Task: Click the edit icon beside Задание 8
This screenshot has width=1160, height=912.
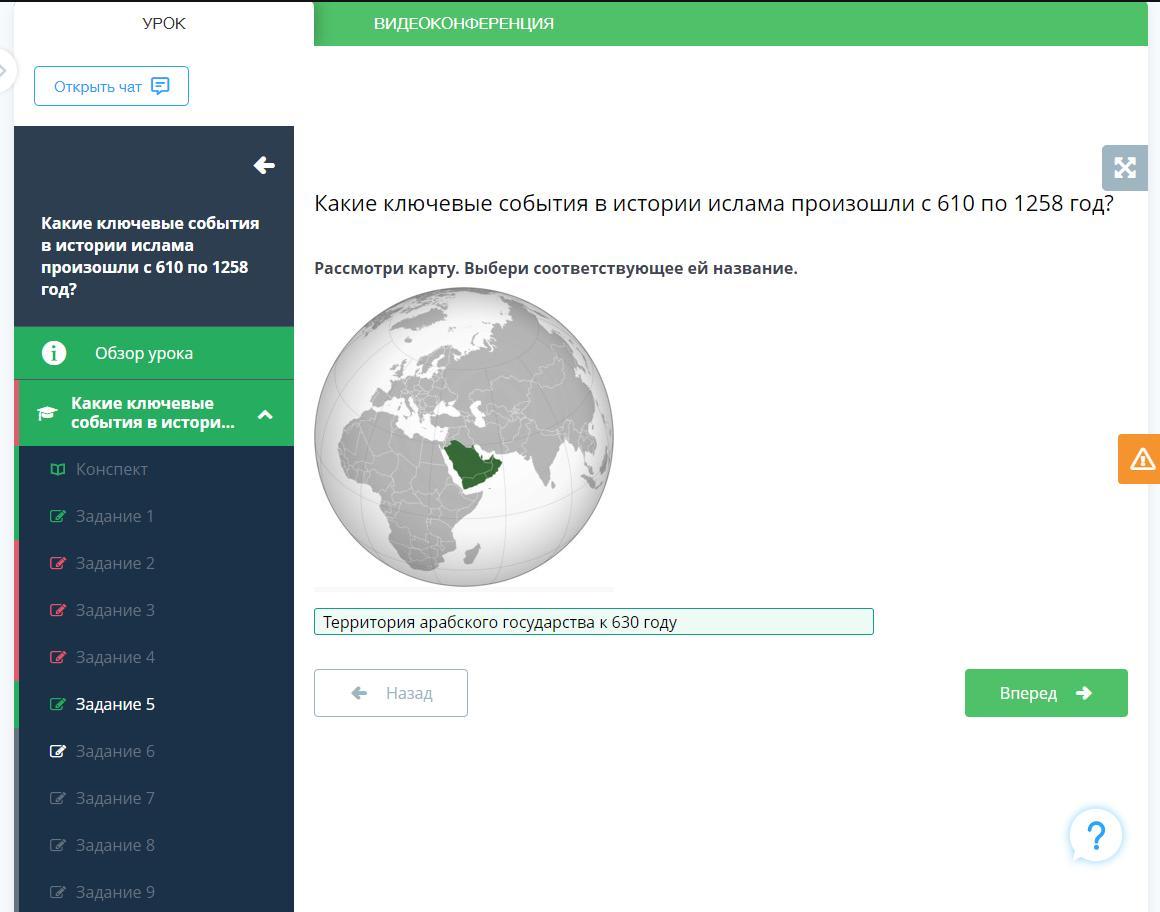Action: click(58, 845)
